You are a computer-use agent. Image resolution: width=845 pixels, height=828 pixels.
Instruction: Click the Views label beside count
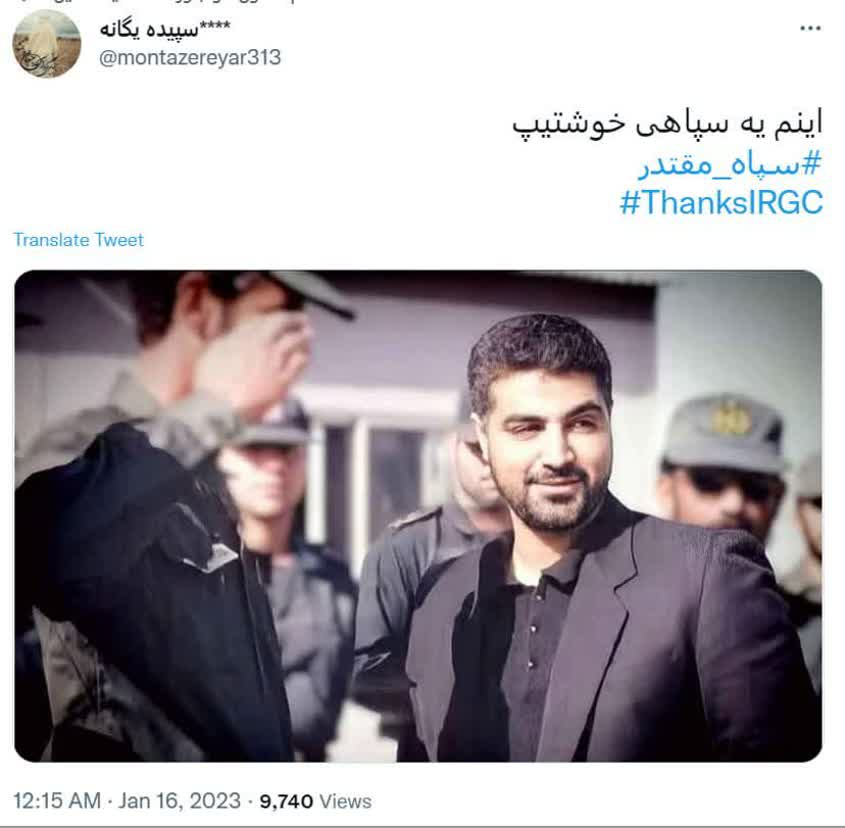point(345,801)
